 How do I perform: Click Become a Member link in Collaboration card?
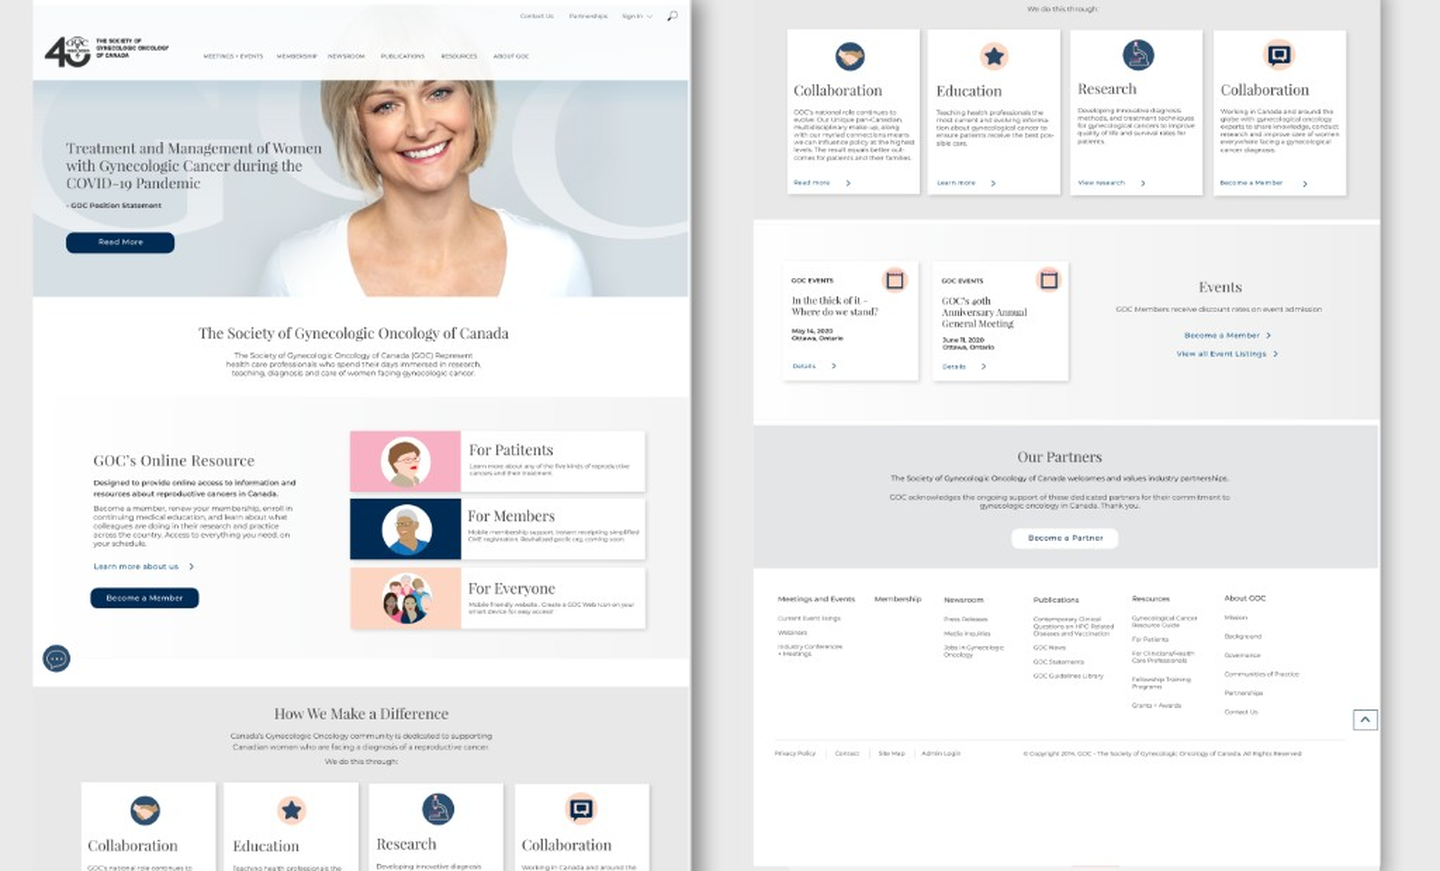click(1251, 183)
